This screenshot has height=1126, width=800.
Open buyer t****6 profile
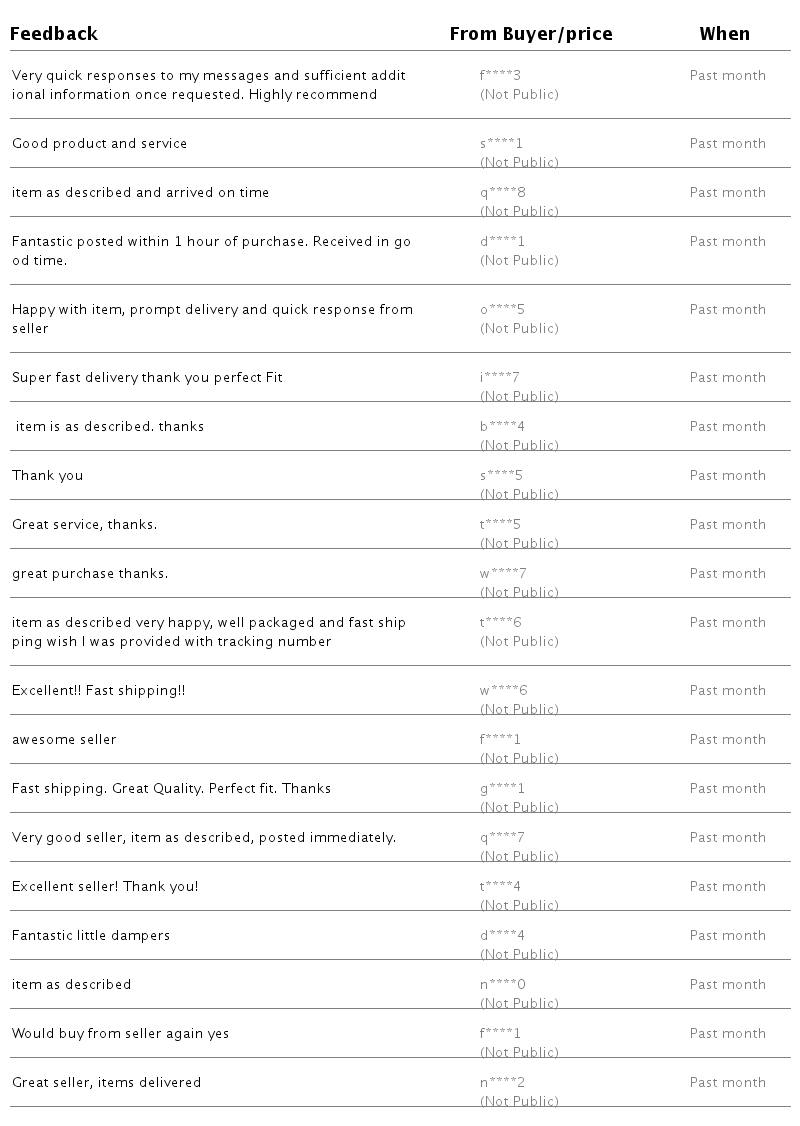(500, 622)
